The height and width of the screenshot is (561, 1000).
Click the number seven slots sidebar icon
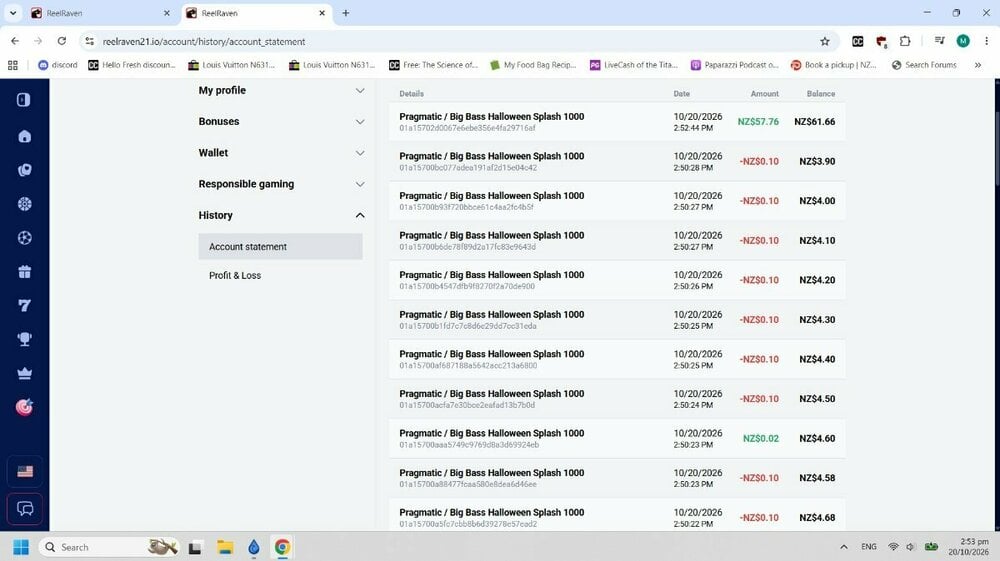(24, 305)
